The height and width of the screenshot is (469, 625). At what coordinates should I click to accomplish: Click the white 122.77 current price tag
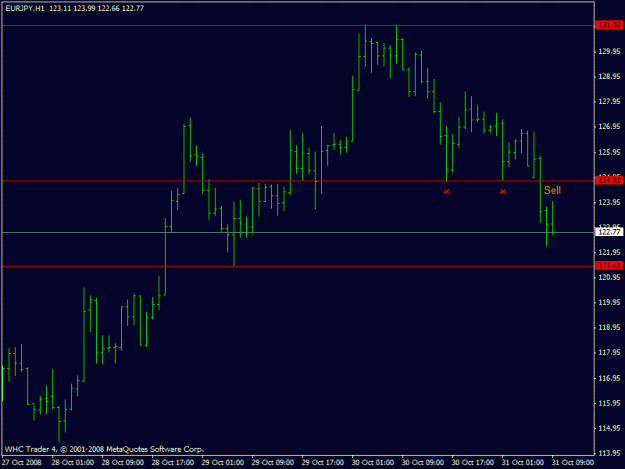pyautogui.click(x=609, y=232)
